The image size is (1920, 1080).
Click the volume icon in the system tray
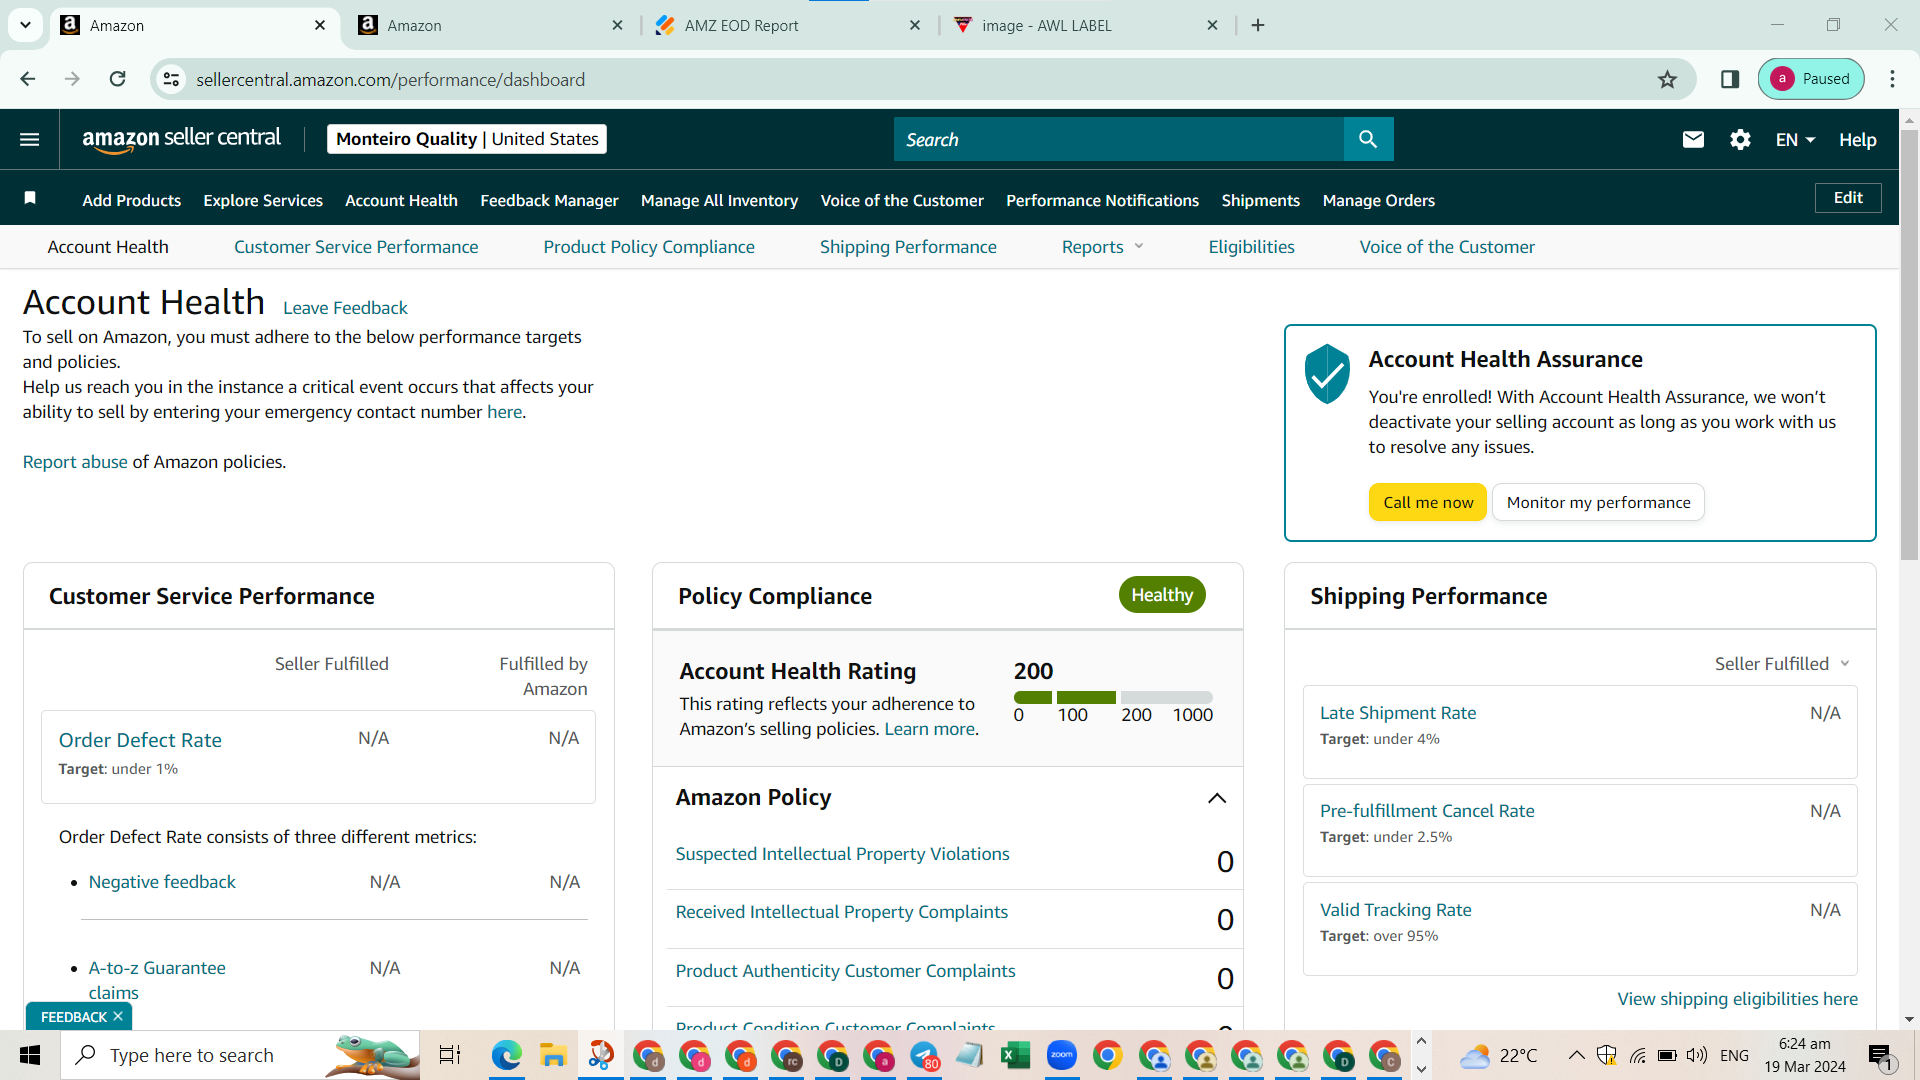1697,1055
